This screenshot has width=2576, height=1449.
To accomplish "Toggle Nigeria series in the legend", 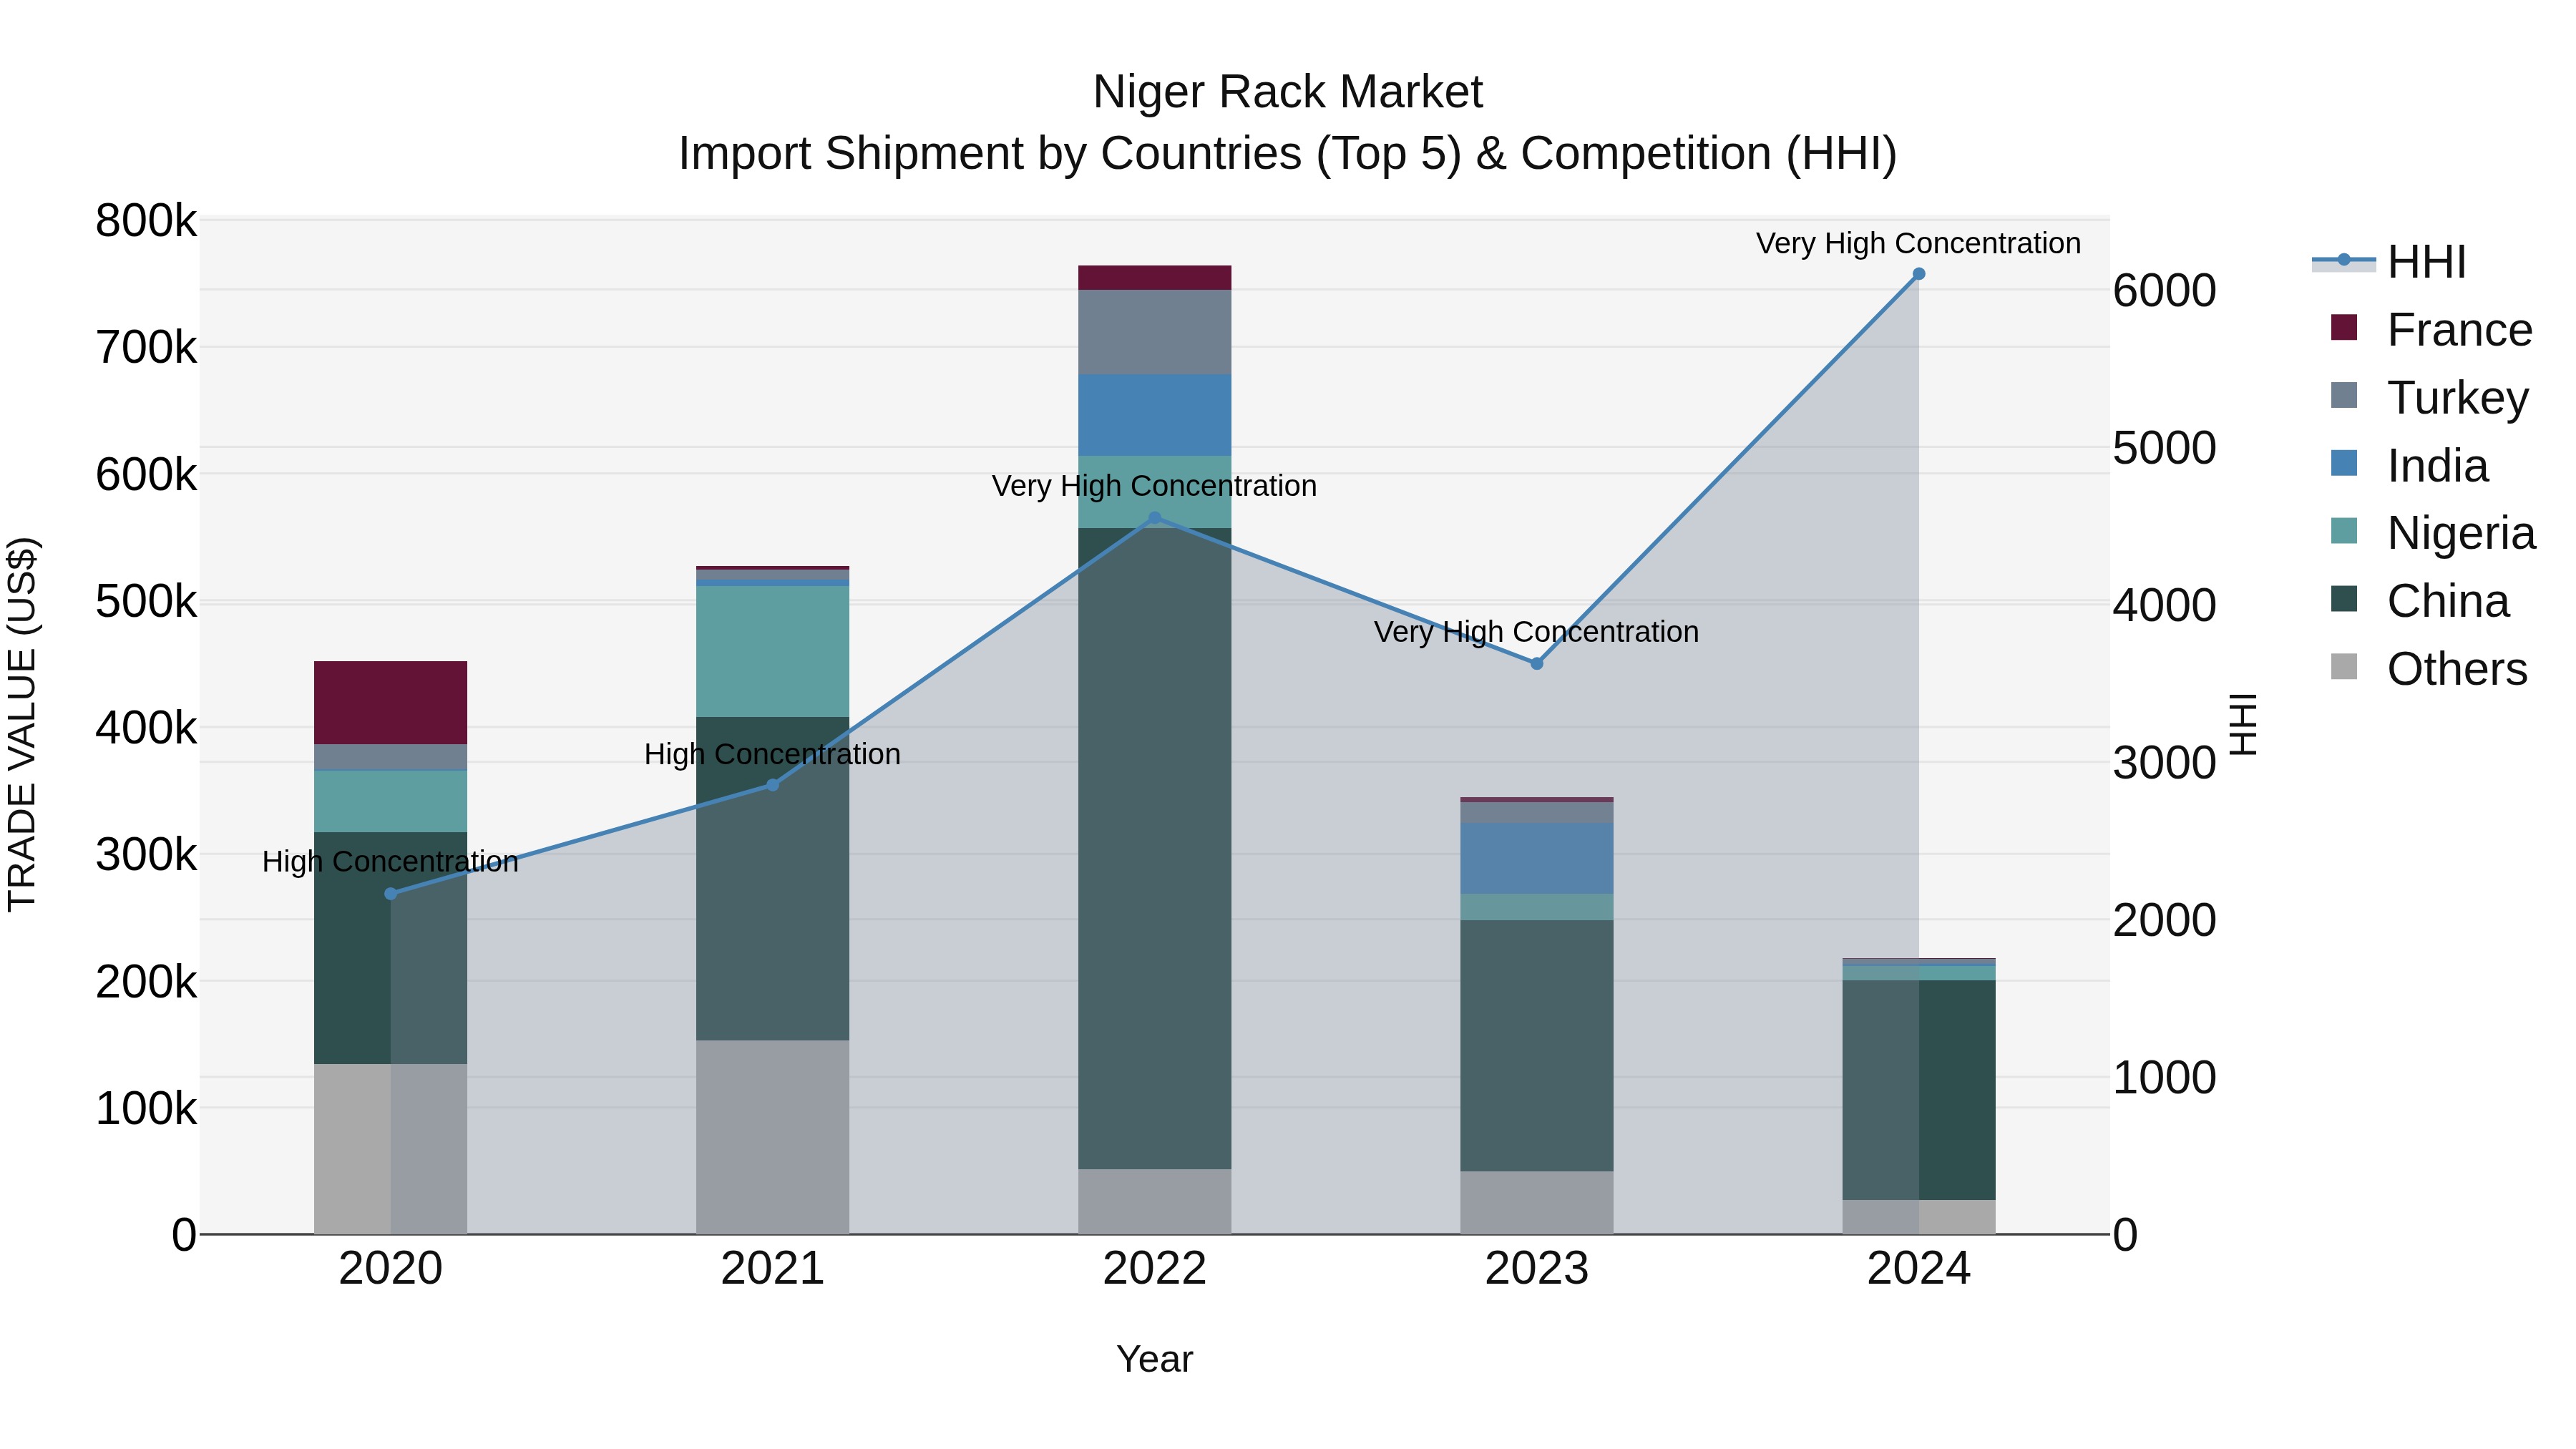I will point(2433,533).
